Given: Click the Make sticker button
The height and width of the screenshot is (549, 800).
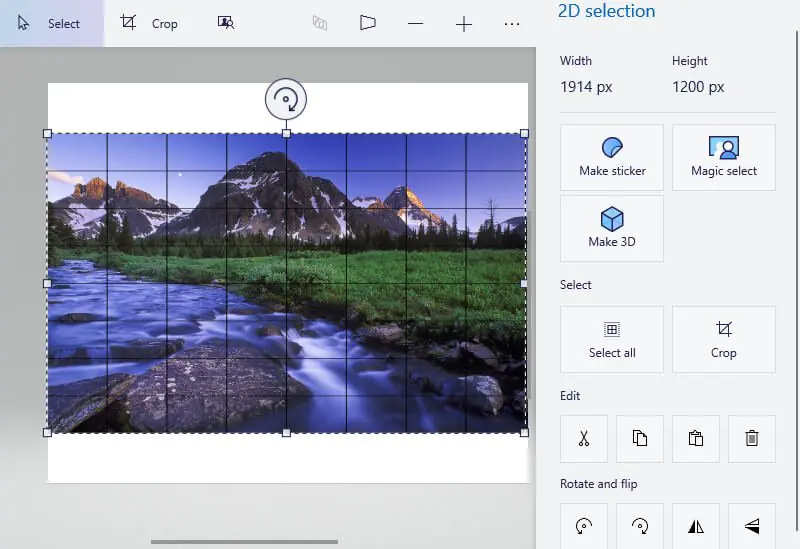Looking at the screenshot, I should (612, 157).
